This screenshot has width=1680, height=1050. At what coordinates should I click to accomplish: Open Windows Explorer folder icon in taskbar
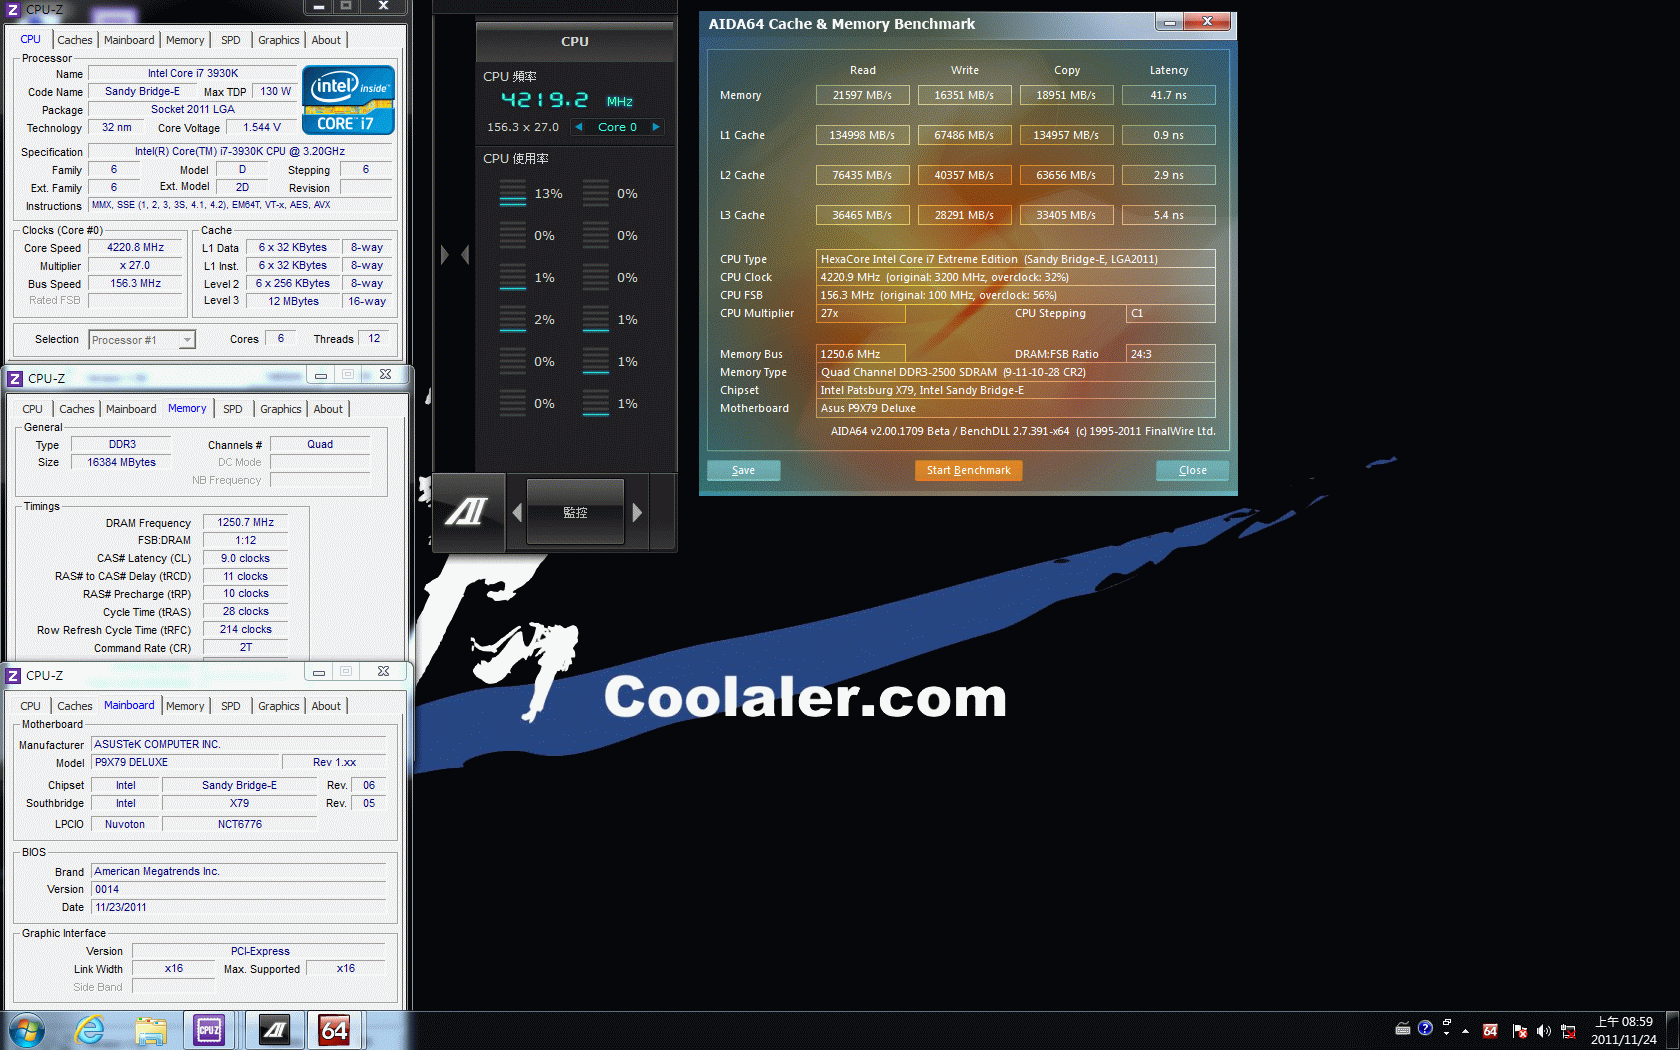(x=151, y=1030)
